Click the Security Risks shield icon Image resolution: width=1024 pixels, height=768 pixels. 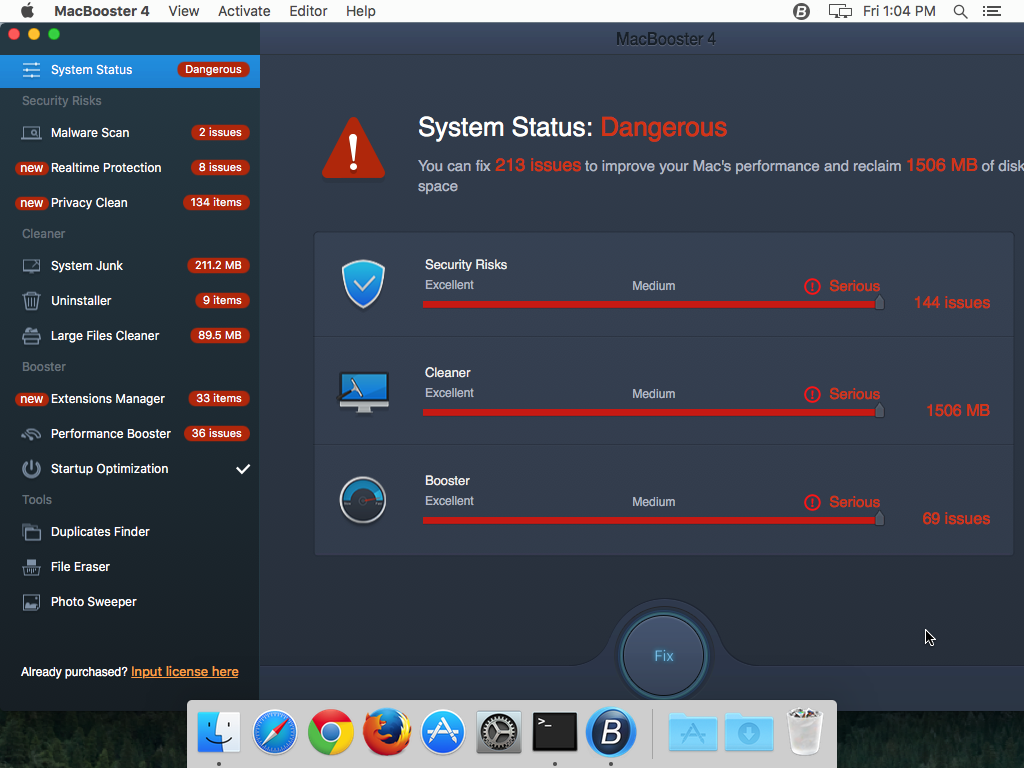tap(363, 284)
